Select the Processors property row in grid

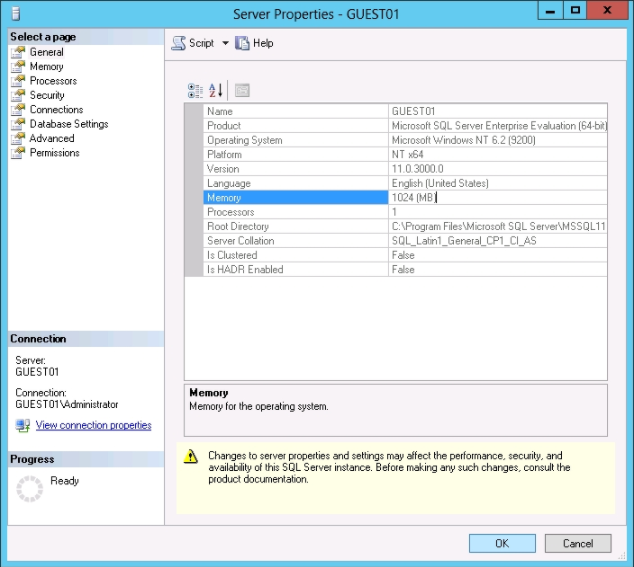click(x=405, y=212)
